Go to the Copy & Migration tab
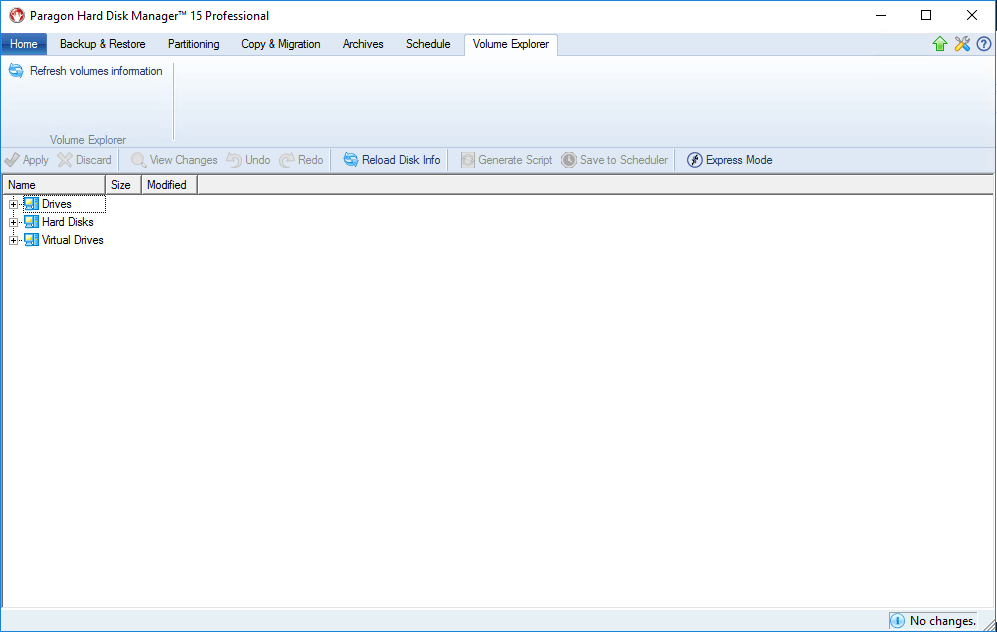This screenshot has height=632, width=997. (x=280, y=44)
